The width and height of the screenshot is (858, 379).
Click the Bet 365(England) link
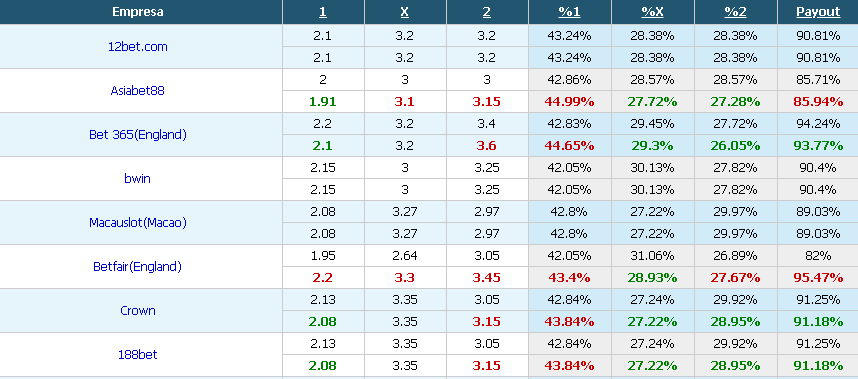tap(138, 135)
